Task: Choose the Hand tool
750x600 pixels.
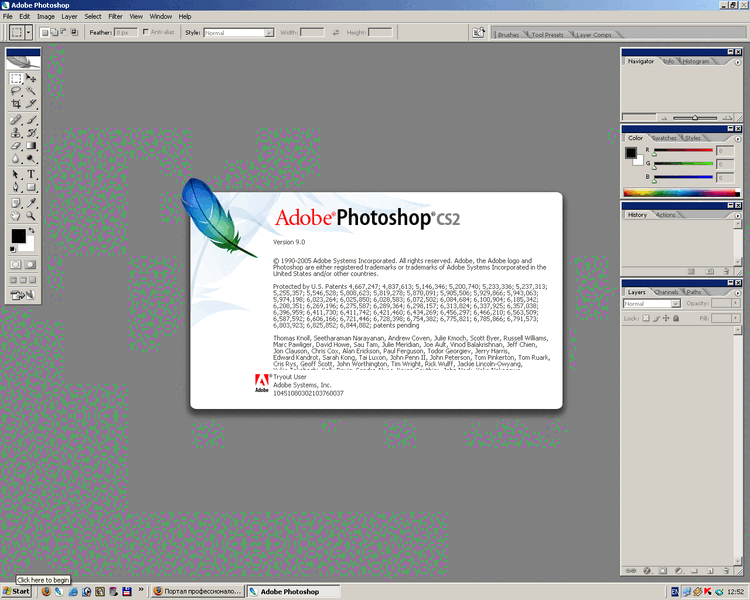Action: coord(16,216)
